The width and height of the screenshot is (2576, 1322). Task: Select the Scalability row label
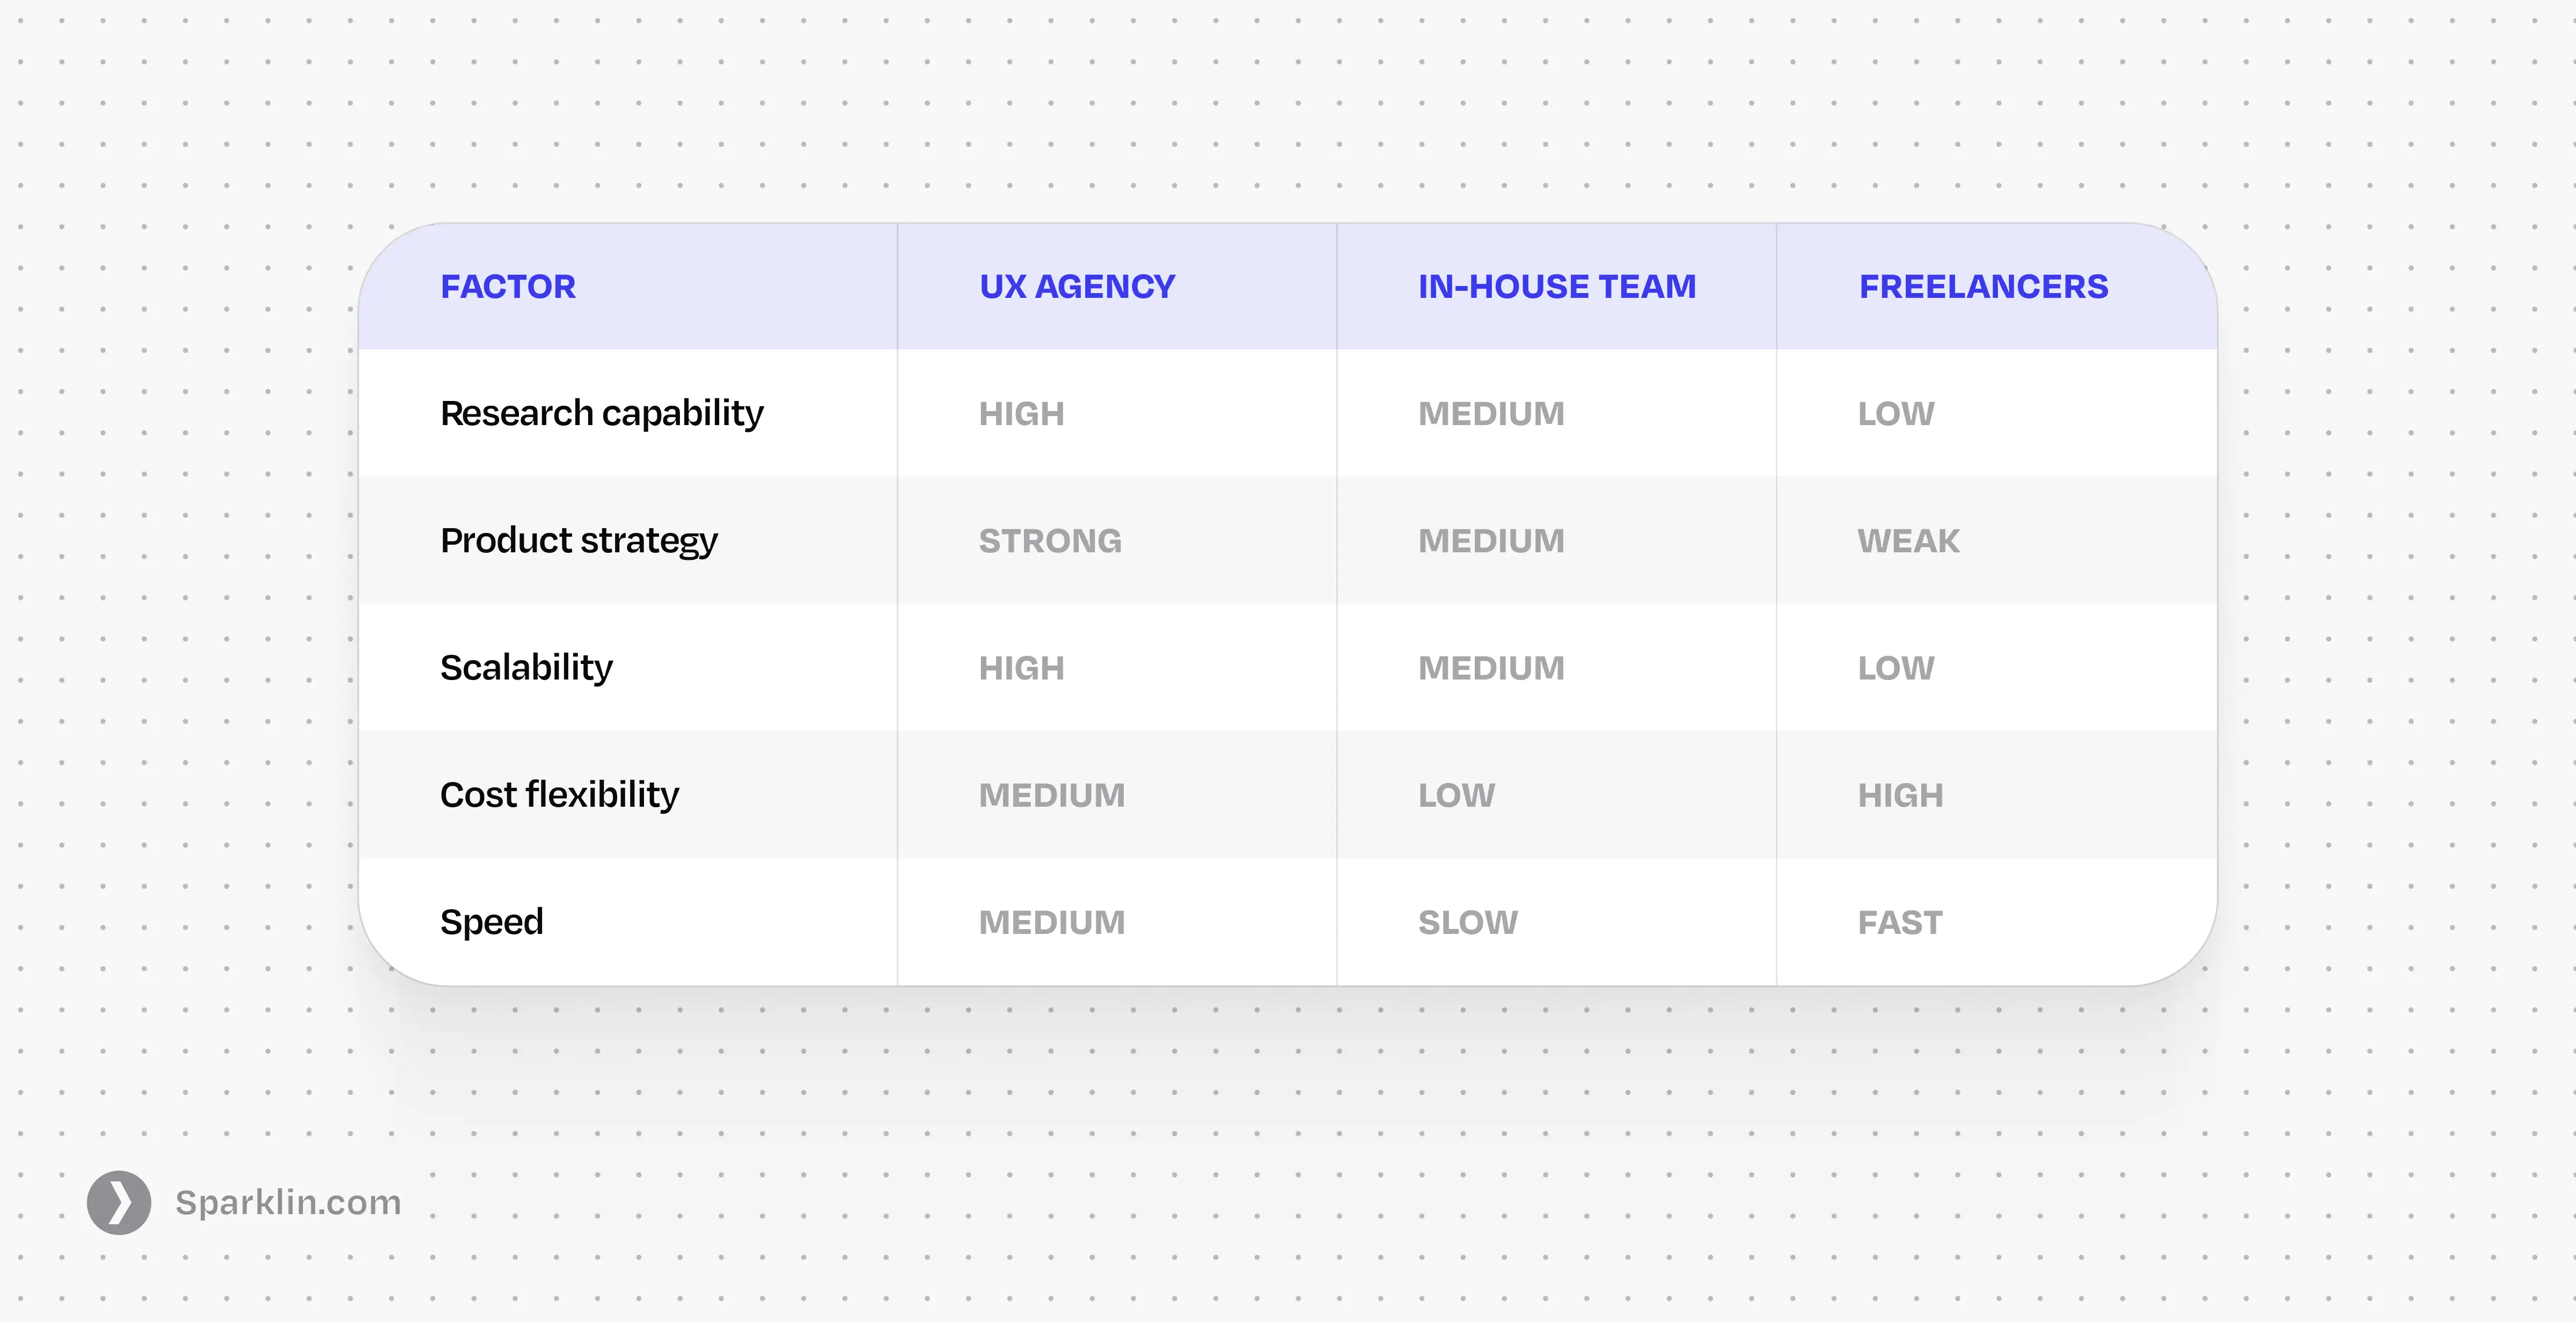tap(526, 668)
